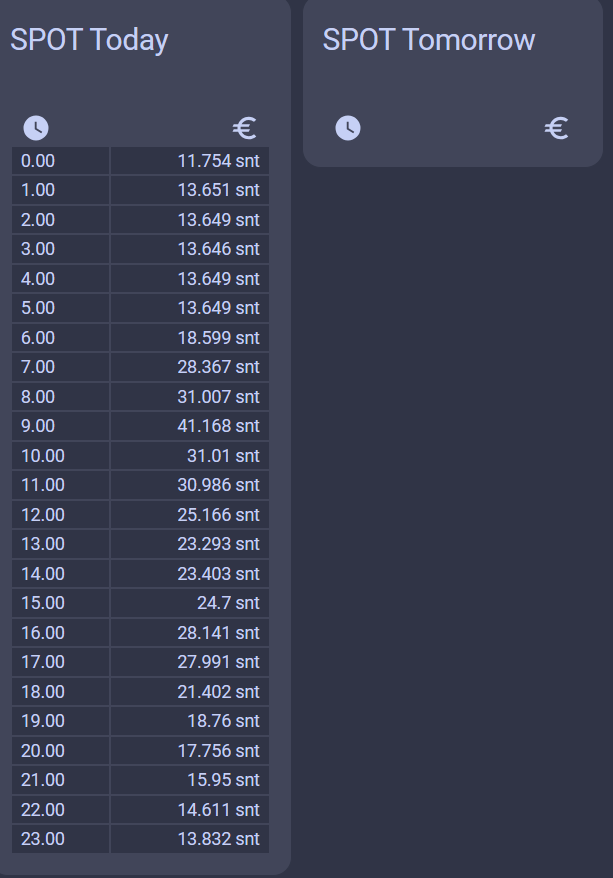Select the 18.76 snt price value

223,721
